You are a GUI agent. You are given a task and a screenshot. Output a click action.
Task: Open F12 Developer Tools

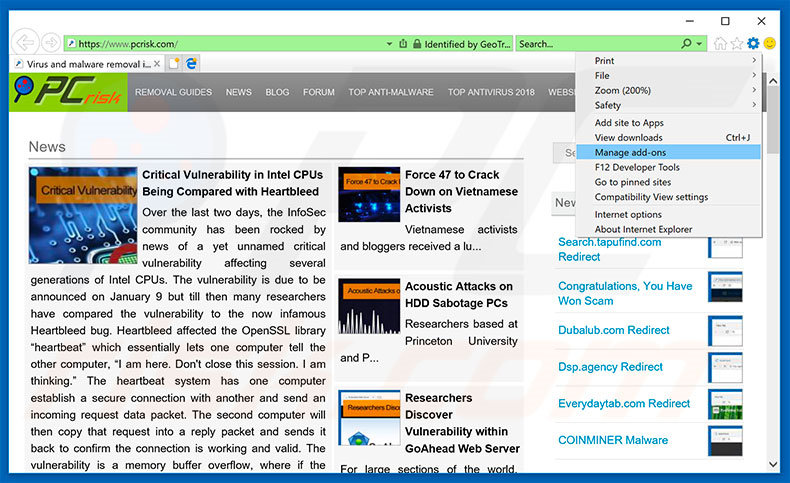click(x=668, y=167)
